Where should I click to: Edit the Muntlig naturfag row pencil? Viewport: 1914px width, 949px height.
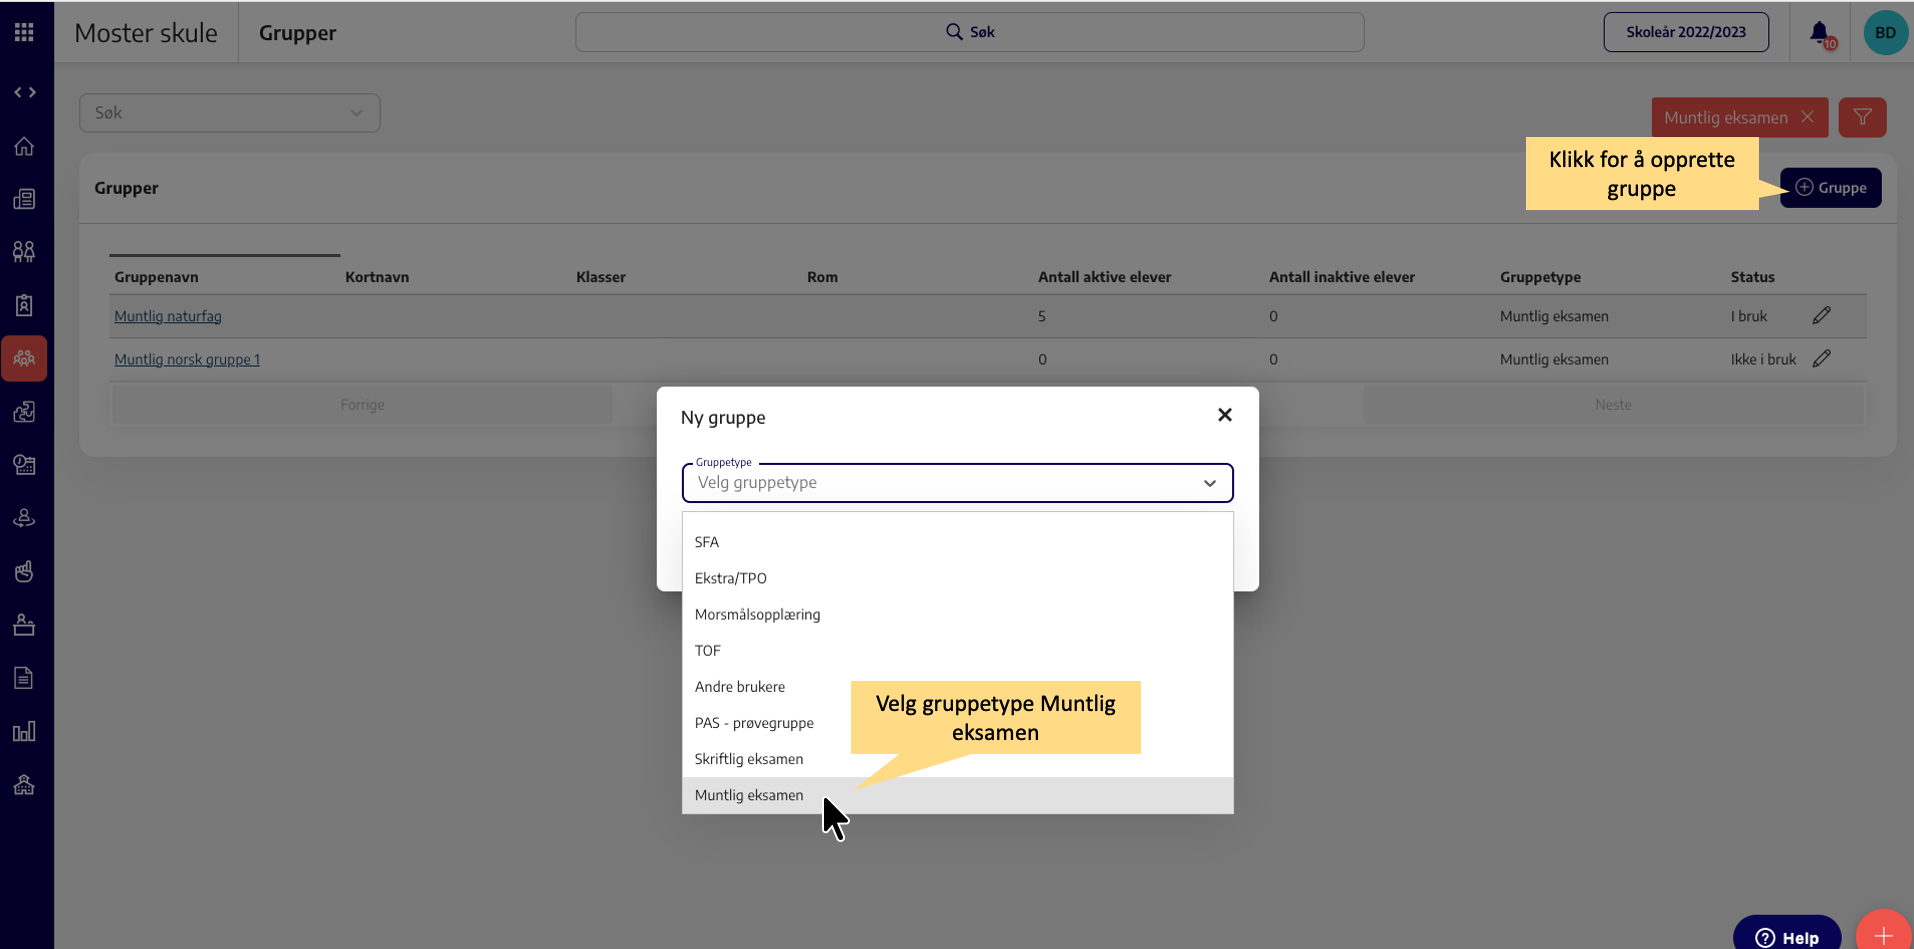[x=1822, y=315]
